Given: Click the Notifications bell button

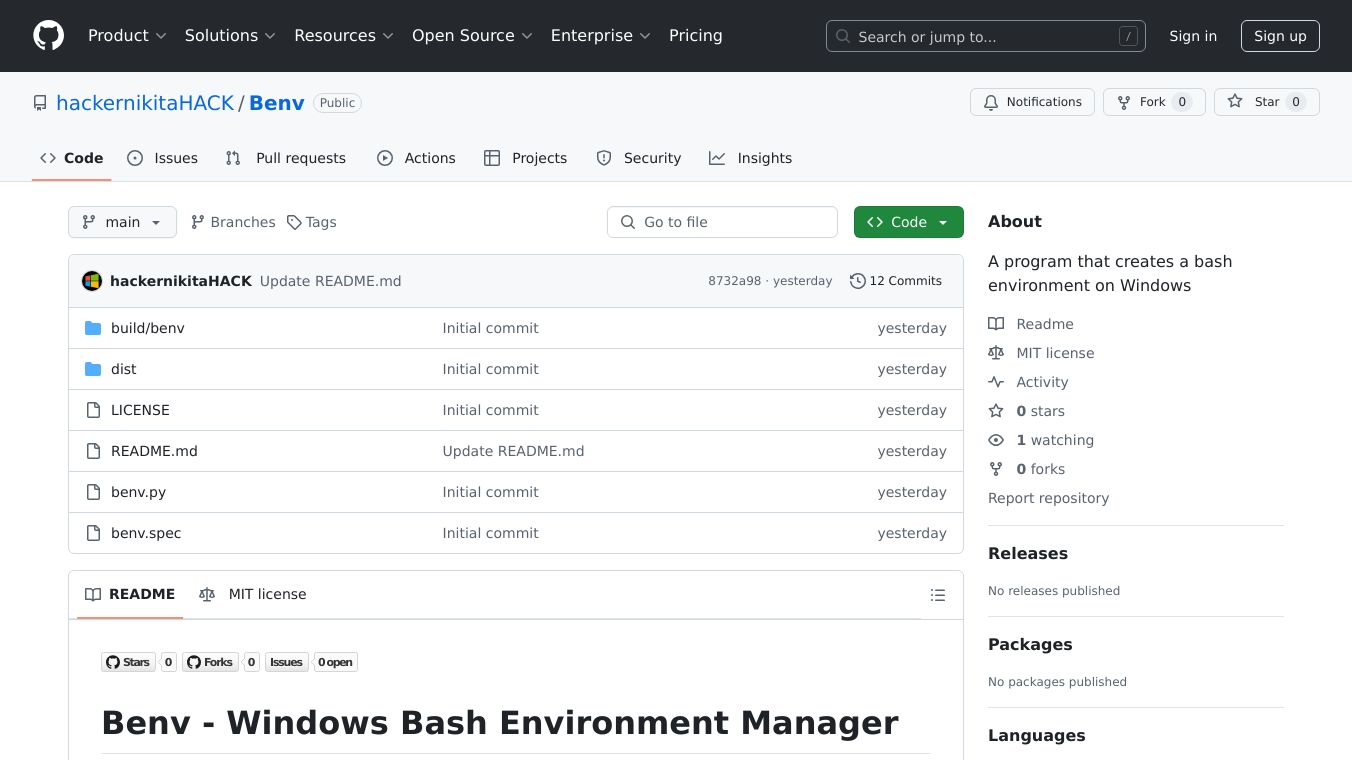Looking at the screenshot, I should click(x=1032, y=102).
